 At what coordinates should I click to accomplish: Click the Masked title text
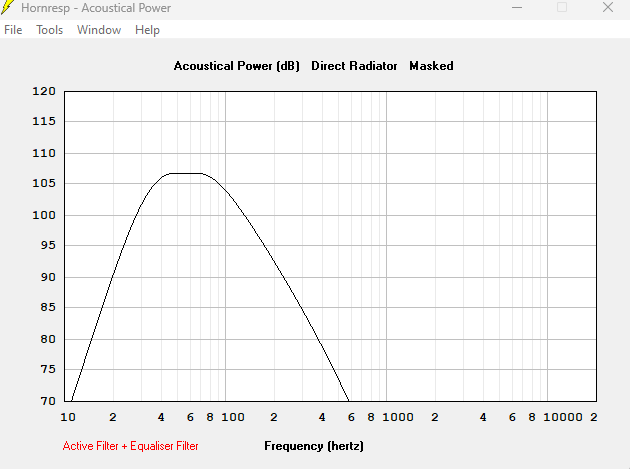point(431,66)
